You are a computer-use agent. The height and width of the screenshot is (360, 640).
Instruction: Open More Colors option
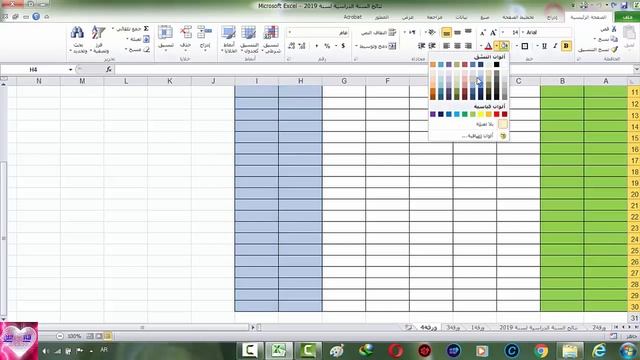(x=469, y=136)
